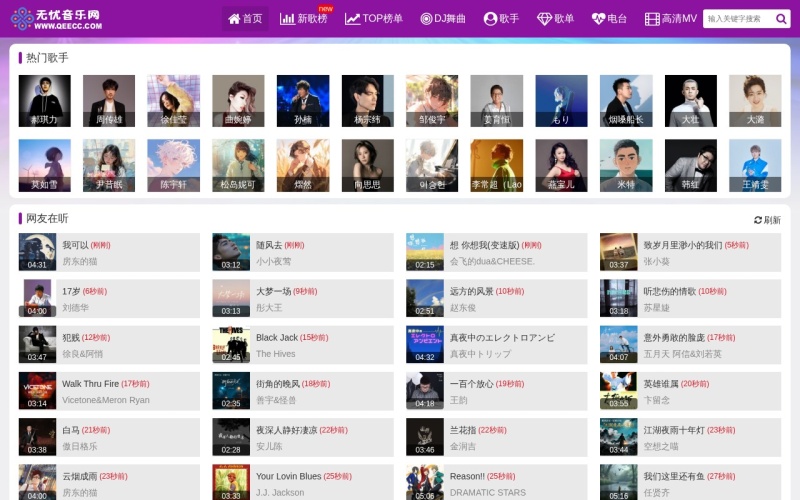Open the song Black Jack by The Hives

tap(276, 338)
